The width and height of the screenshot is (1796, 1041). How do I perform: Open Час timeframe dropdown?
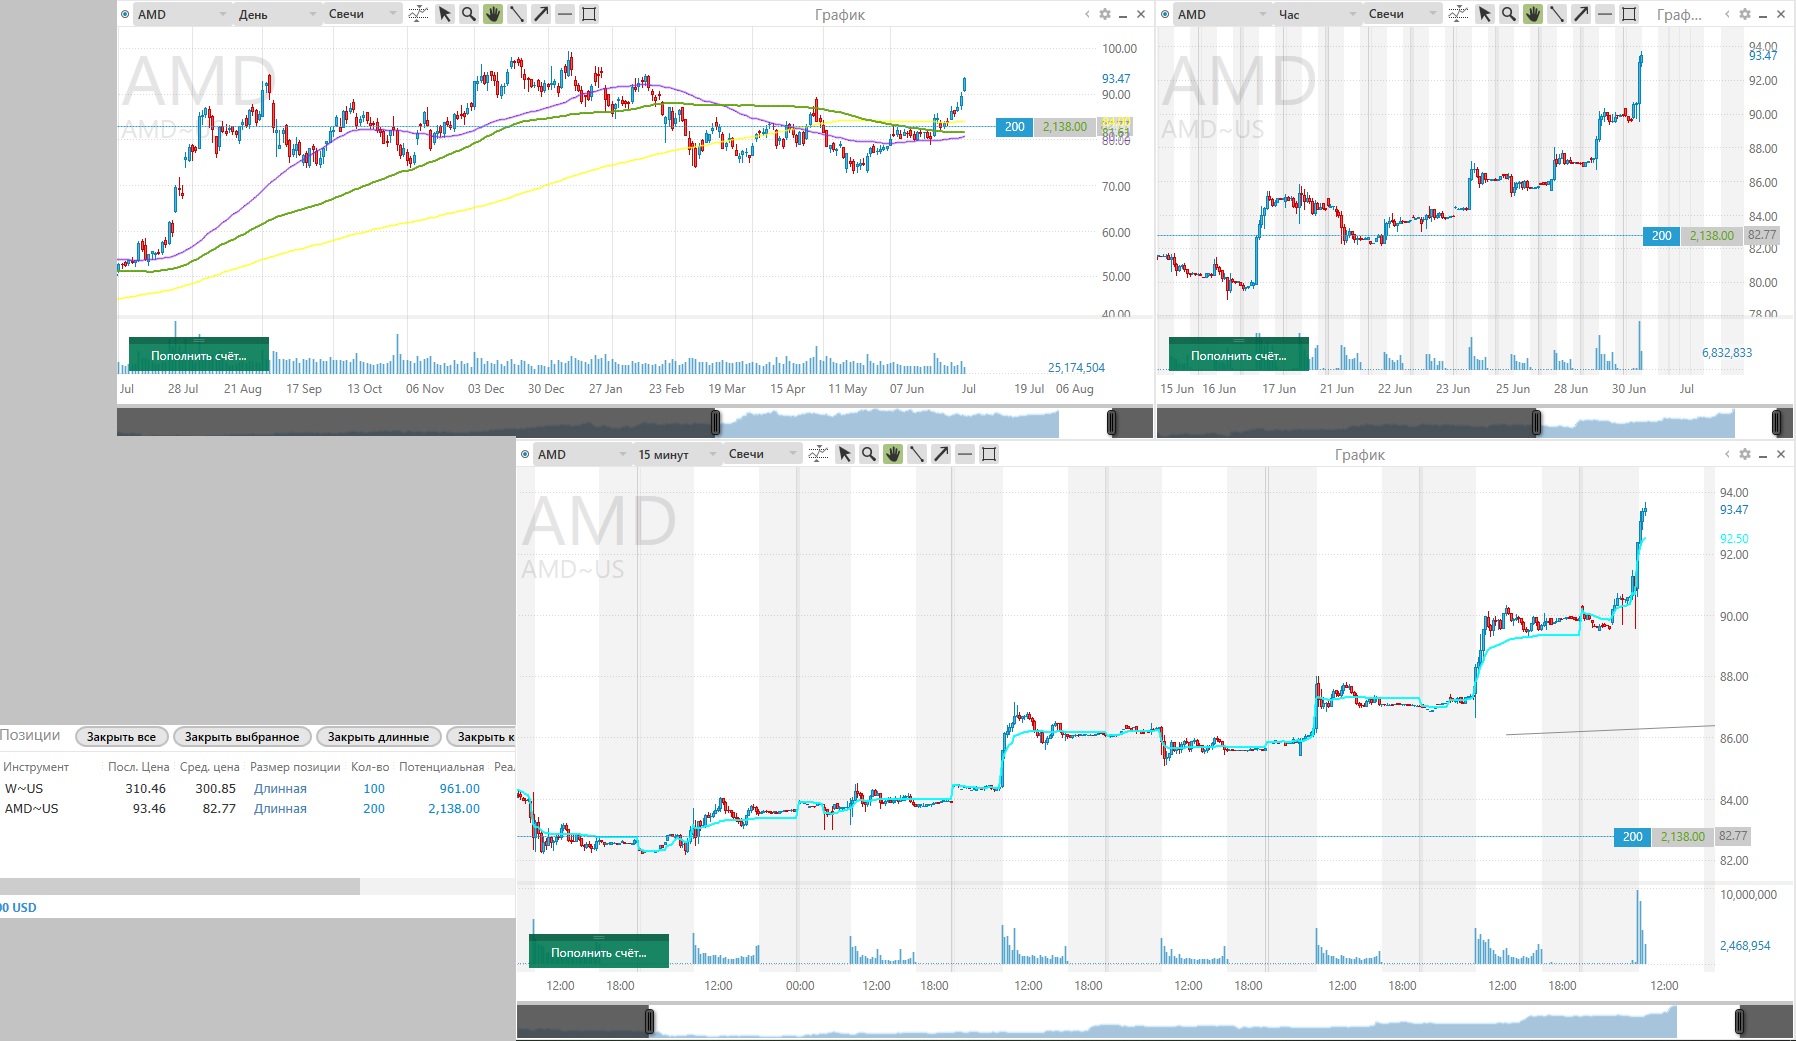coord(1317,14)
